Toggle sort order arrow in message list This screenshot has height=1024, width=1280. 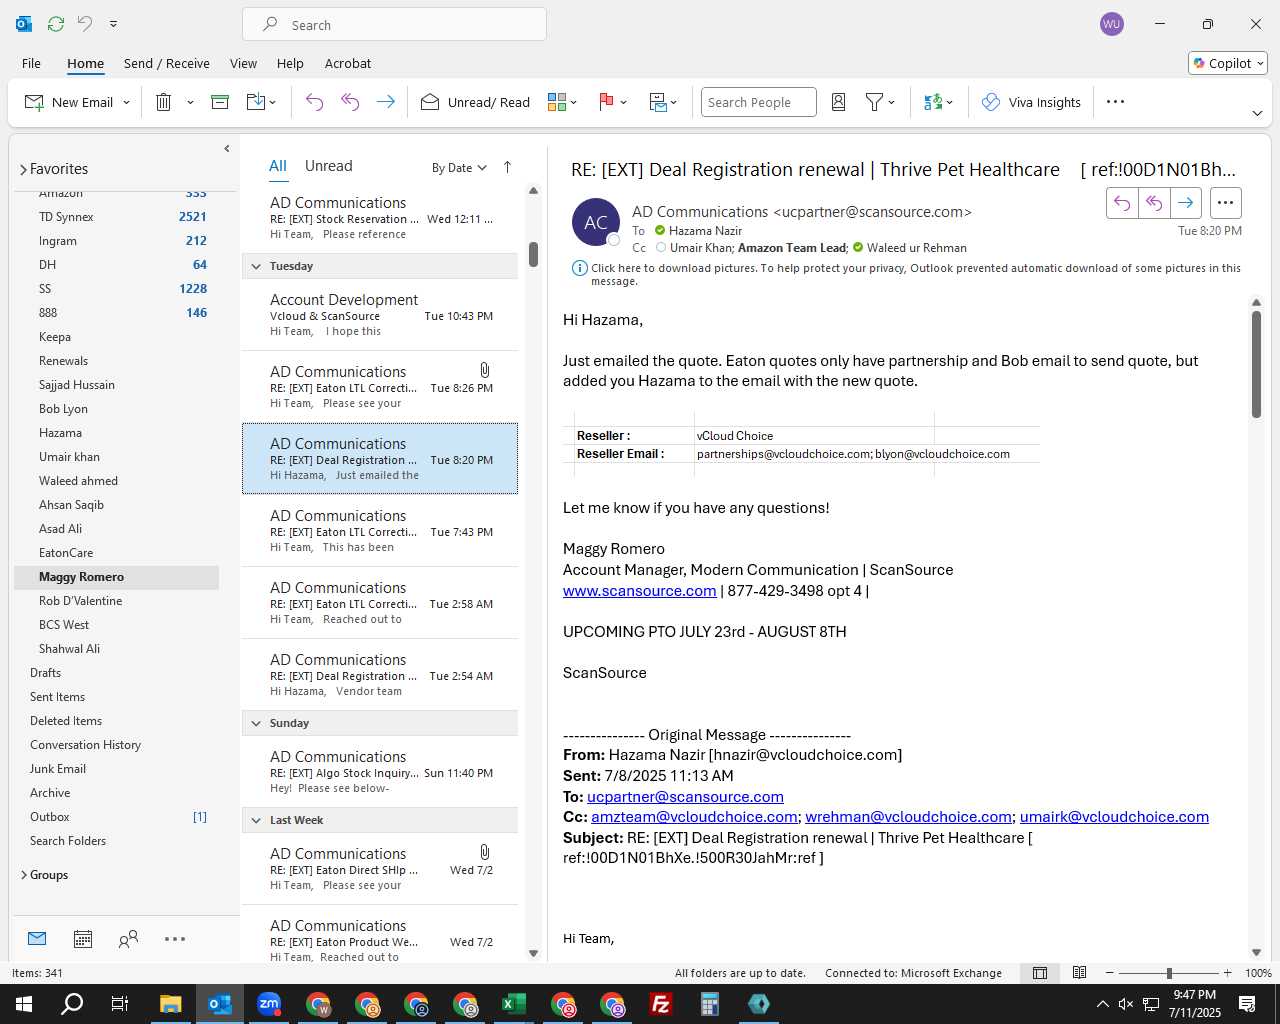507,167
